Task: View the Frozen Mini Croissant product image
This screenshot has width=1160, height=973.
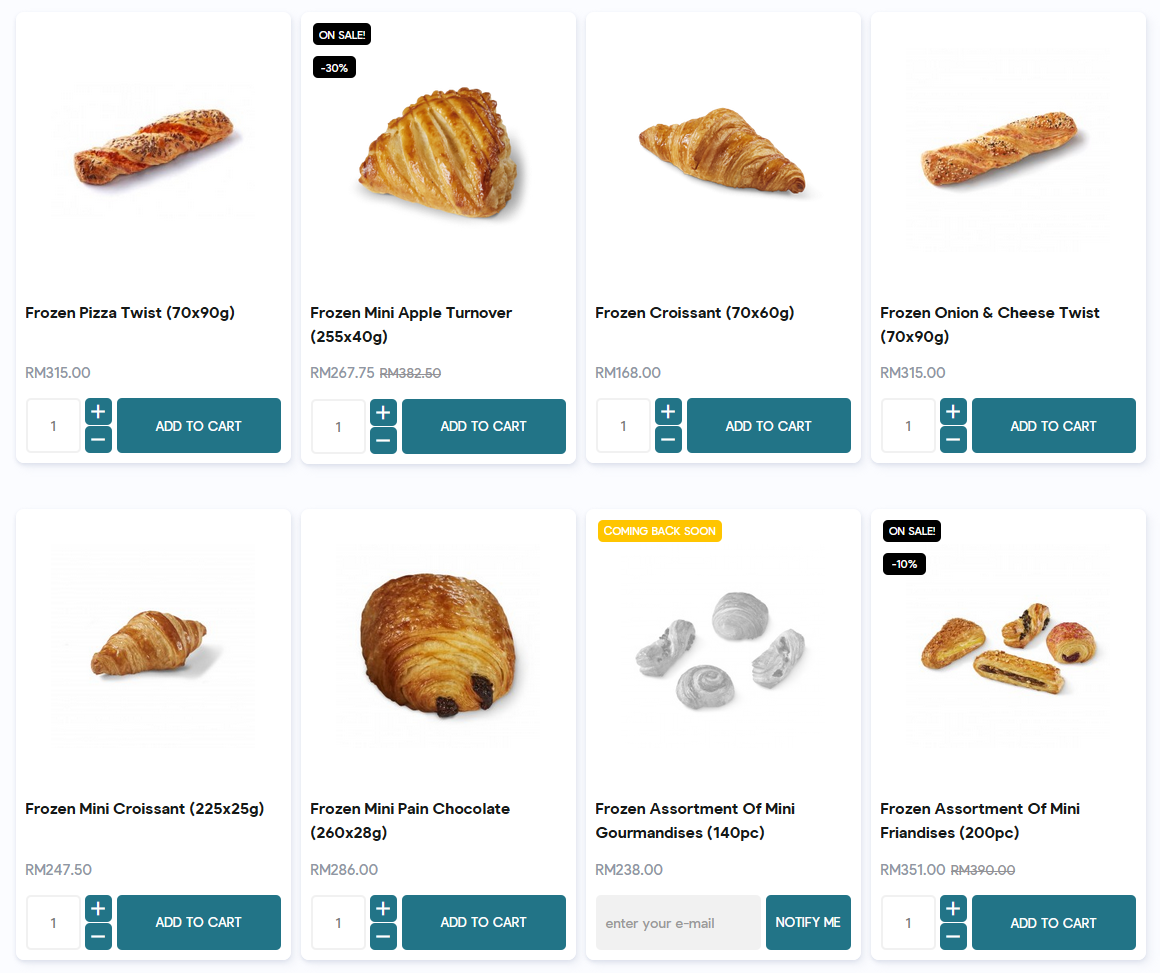Action: [152, 645]
